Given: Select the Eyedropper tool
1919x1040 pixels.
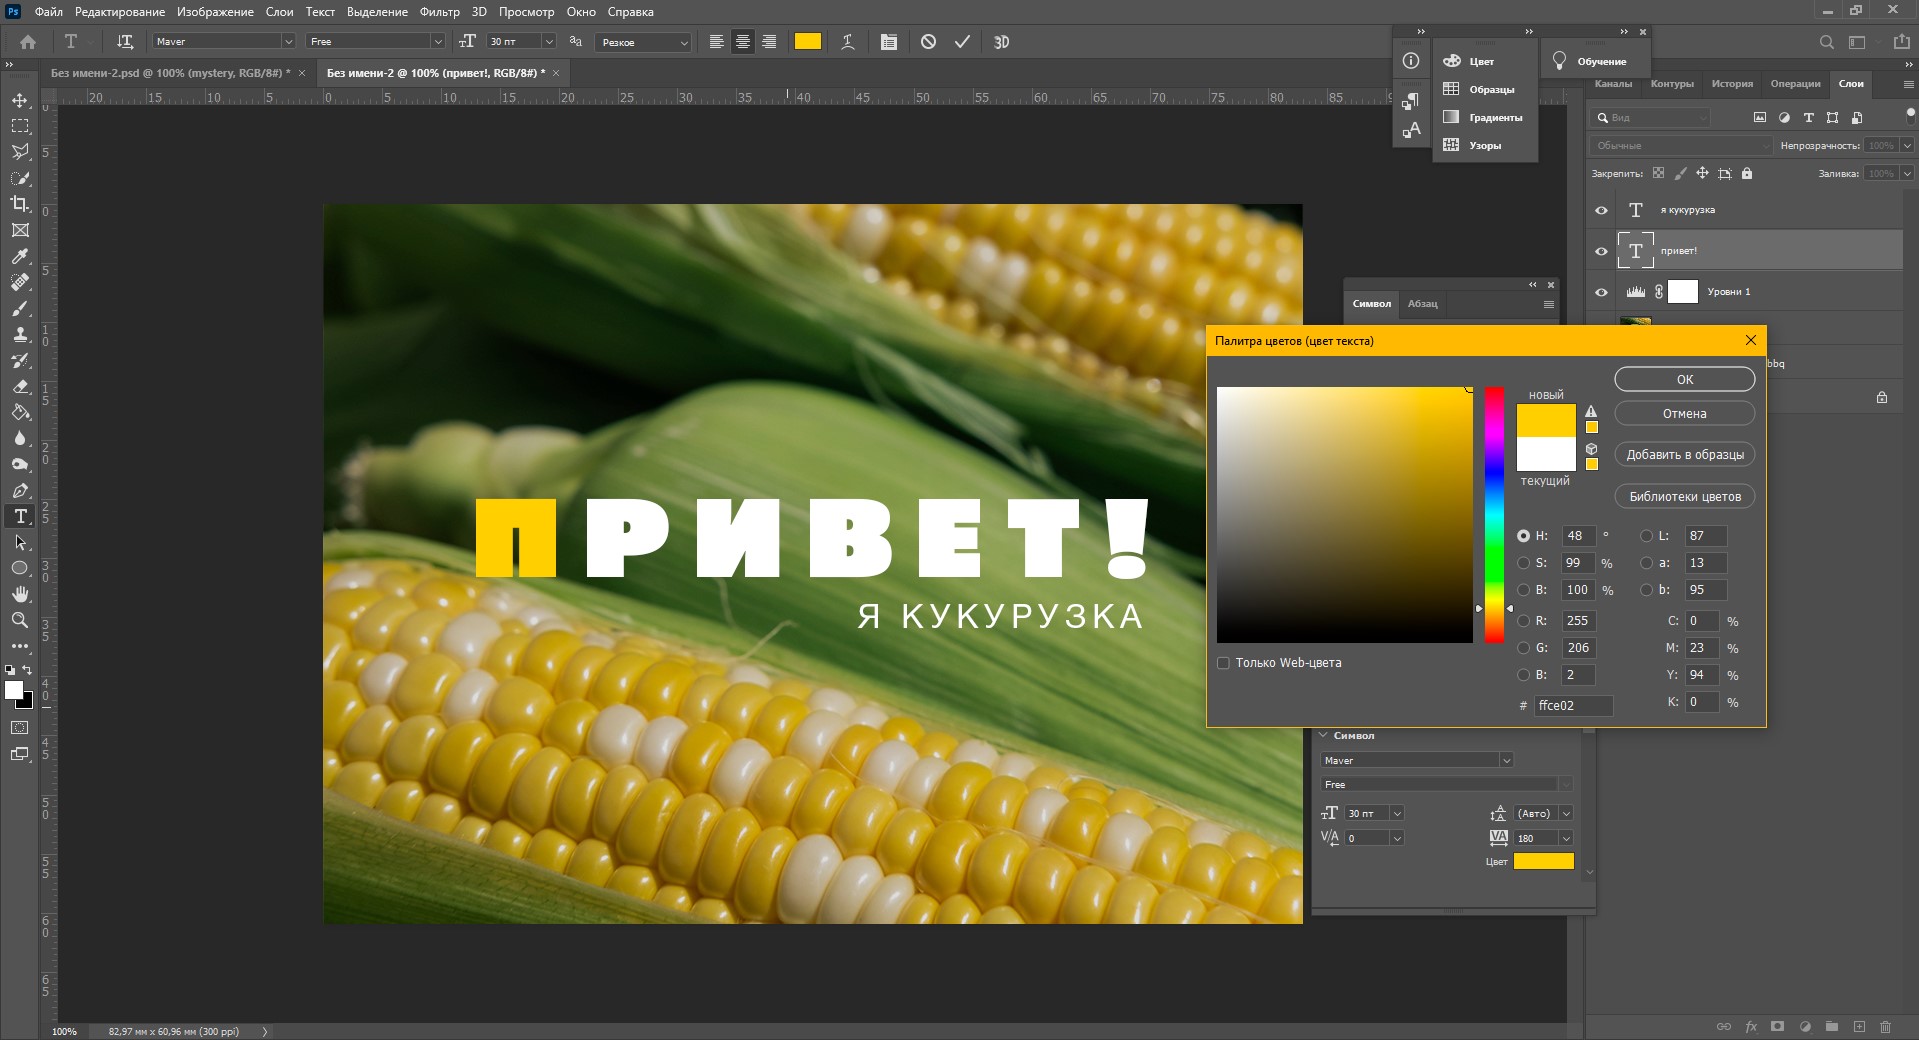Looking at the screenshot, I should tap(20, 257).
